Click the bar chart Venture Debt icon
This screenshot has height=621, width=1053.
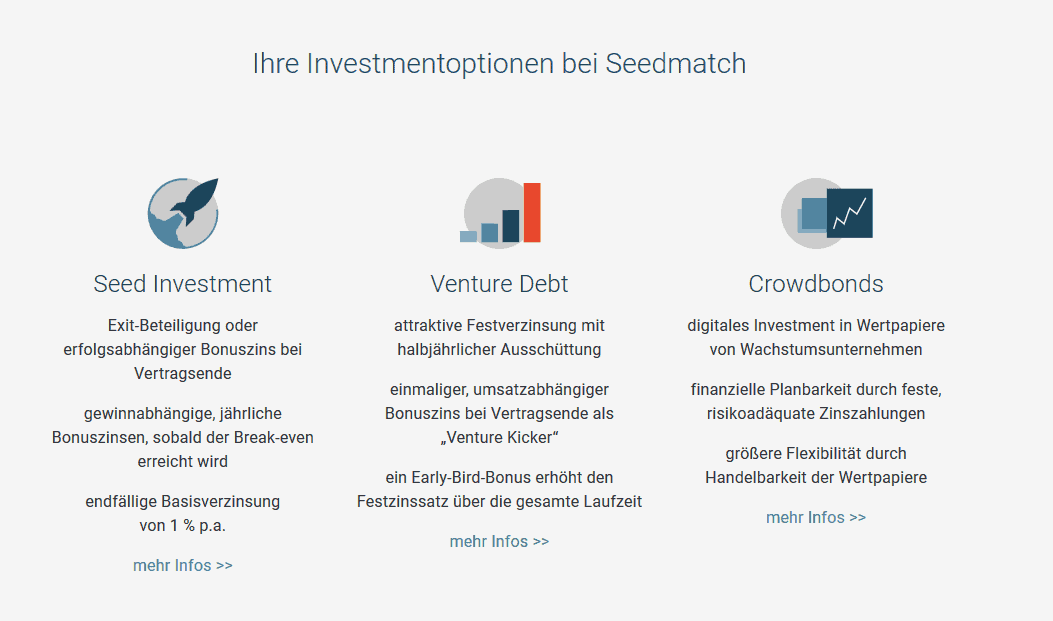pyautogui.click(x=500, y=213)
